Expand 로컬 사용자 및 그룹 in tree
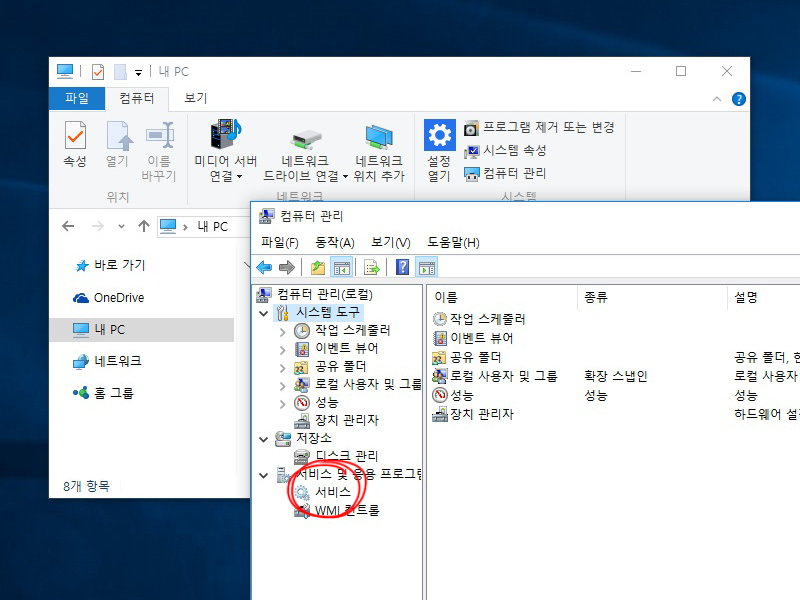The width and height of the screenshot is (800, 600). tap(283, 386)
